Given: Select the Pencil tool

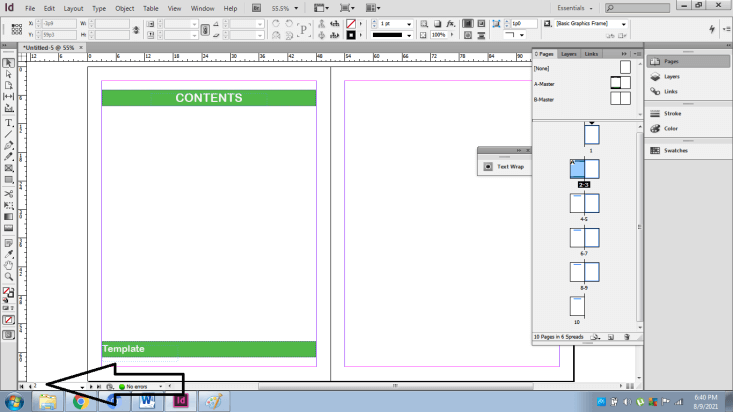Looking at the screenshot, I should (8, 157).
